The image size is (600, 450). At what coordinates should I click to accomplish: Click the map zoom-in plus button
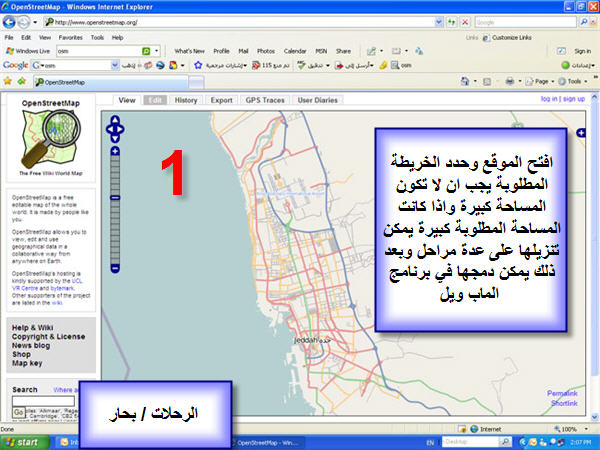[x=115, y=151]
